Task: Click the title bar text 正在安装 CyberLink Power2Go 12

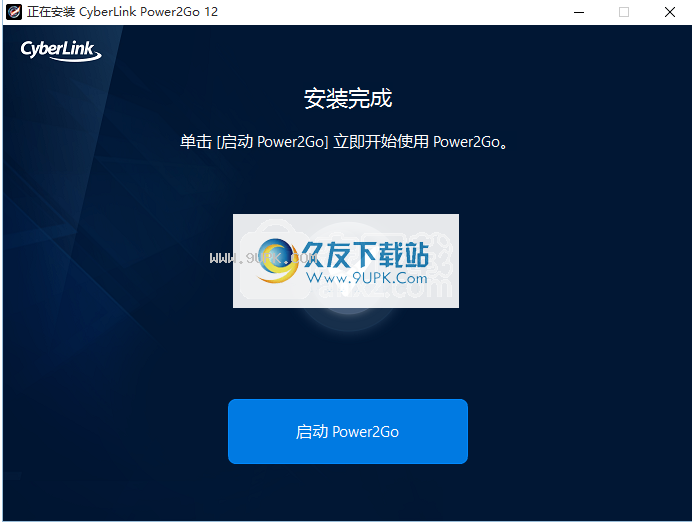Action: [x=122, y=12]
